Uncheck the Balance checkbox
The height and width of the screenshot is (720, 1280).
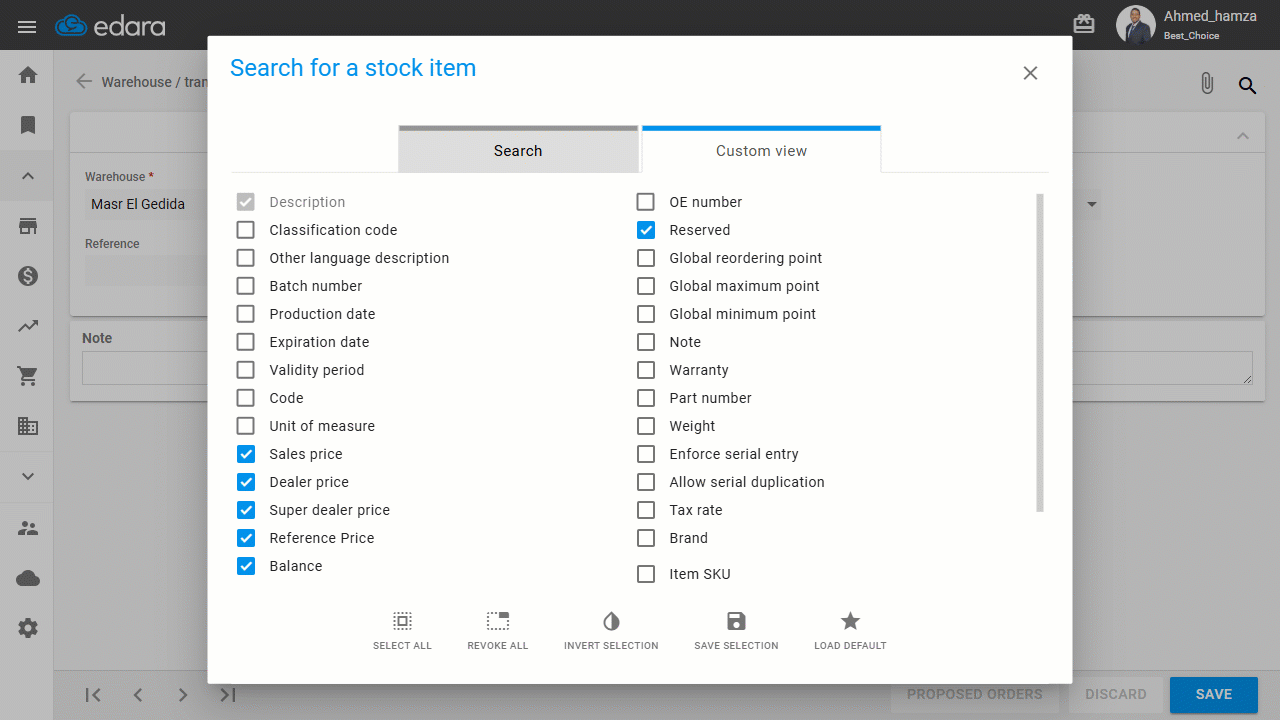246,566
